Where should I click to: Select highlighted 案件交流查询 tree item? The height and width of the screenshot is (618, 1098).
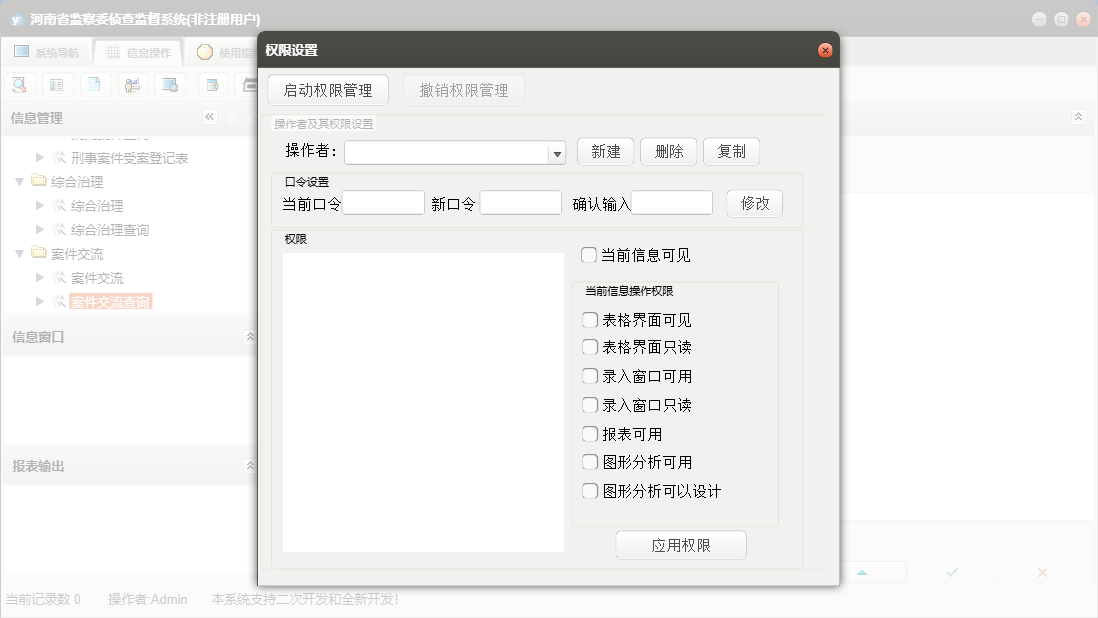[x=111, y=302]
